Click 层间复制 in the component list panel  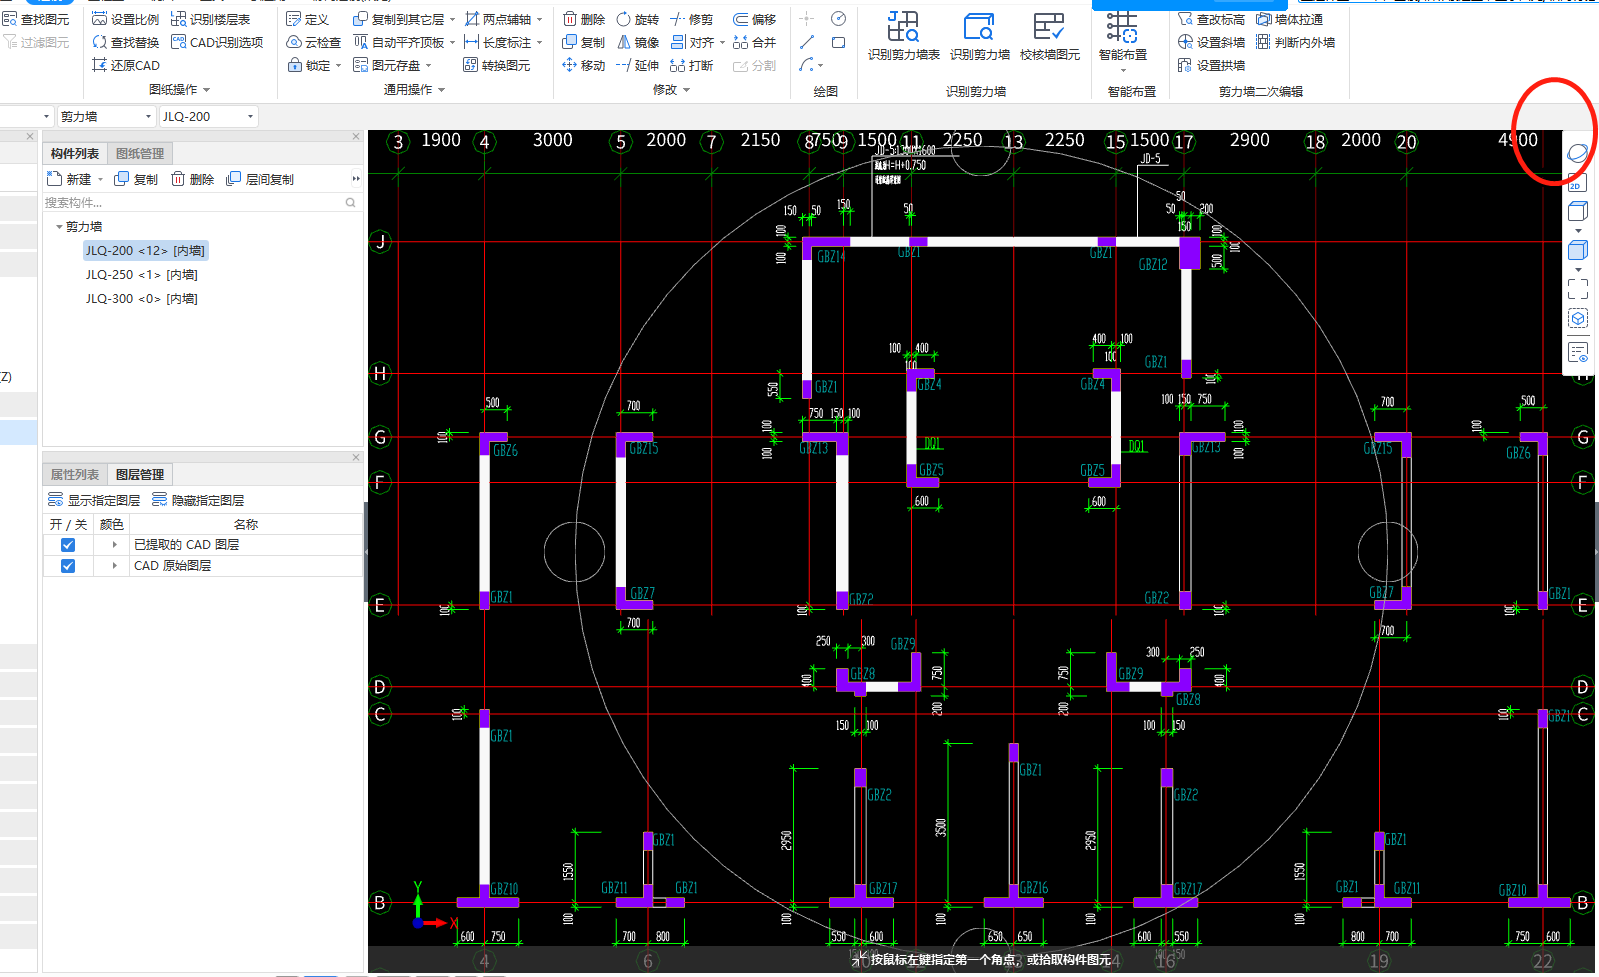click(260, 180)
